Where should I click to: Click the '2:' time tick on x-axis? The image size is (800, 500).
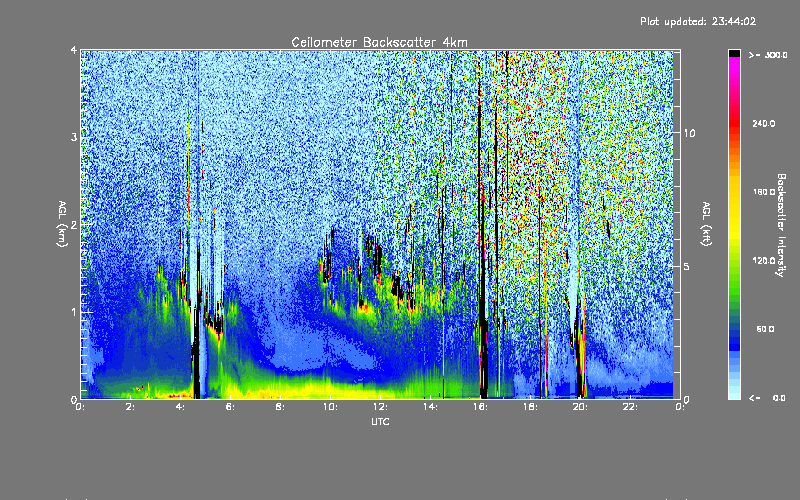(130, 407)
